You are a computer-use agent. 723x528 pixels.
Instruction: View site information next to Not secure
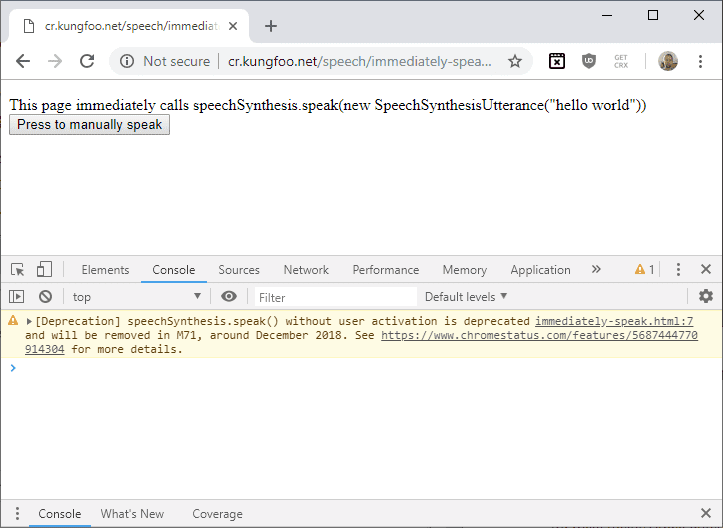click(127, 61)
